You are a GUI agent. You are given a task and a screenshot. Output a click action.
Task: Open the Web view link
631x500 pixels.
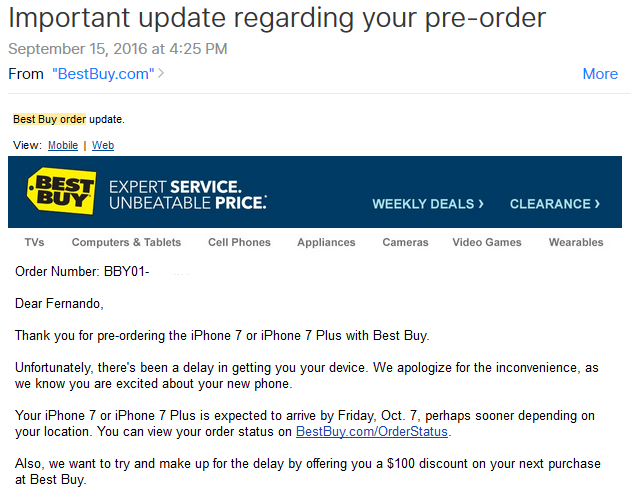coord(103,145)
